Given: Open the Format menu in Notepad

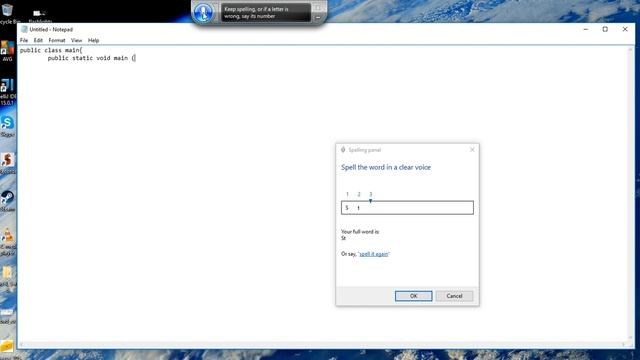Looking at the screenshot, I should click(x=57, y=40).
